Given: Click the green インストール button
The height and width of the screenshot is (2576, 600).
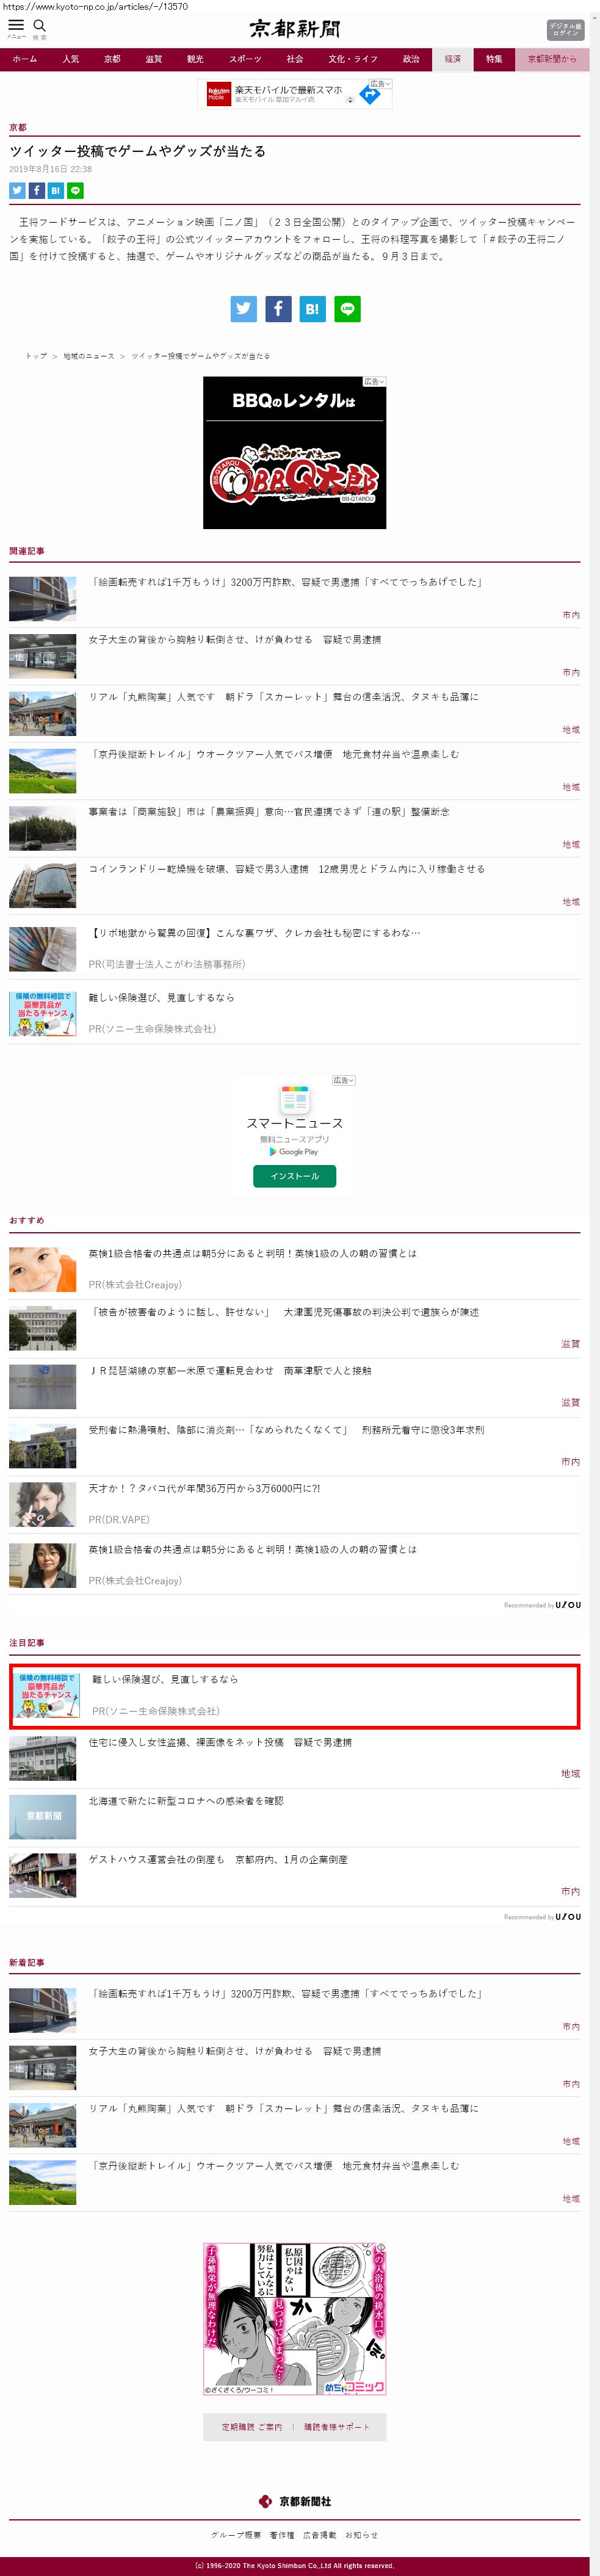Looking at the screenshot, I should pos(294,1176).
